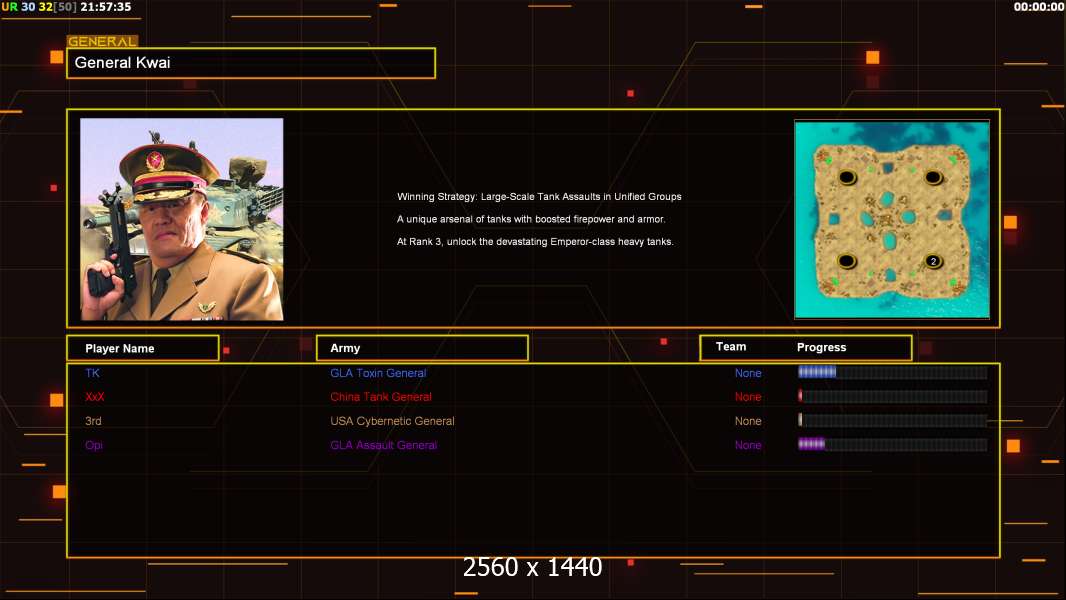The width and height of the screenshot is (1066, 600).
Task: Click 3rd's loading progress bar
Action: point(892,420)
